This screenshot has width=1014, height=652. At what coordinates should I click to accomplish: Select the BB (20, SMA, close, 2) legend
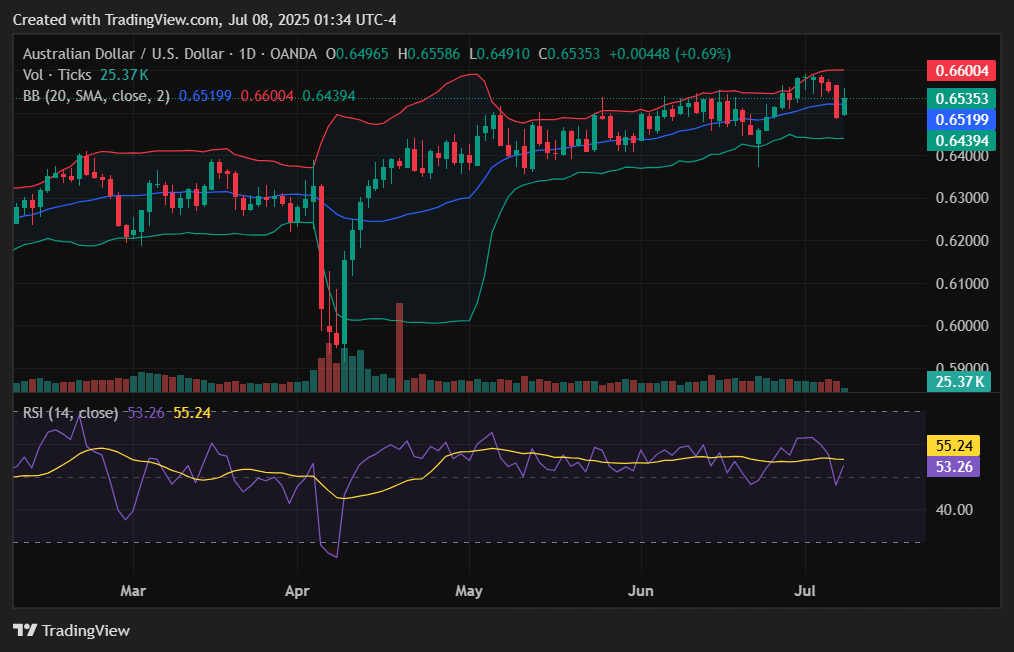[x=96, y=96]
